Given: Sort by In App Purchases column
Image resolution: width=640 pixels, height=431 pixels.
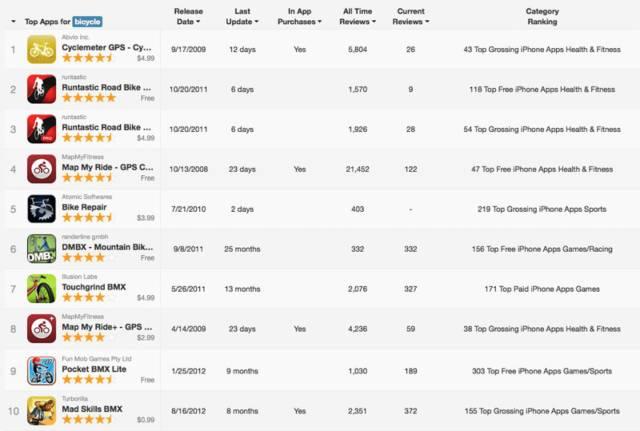Looking at the screenshot, I should click(300, 15).
